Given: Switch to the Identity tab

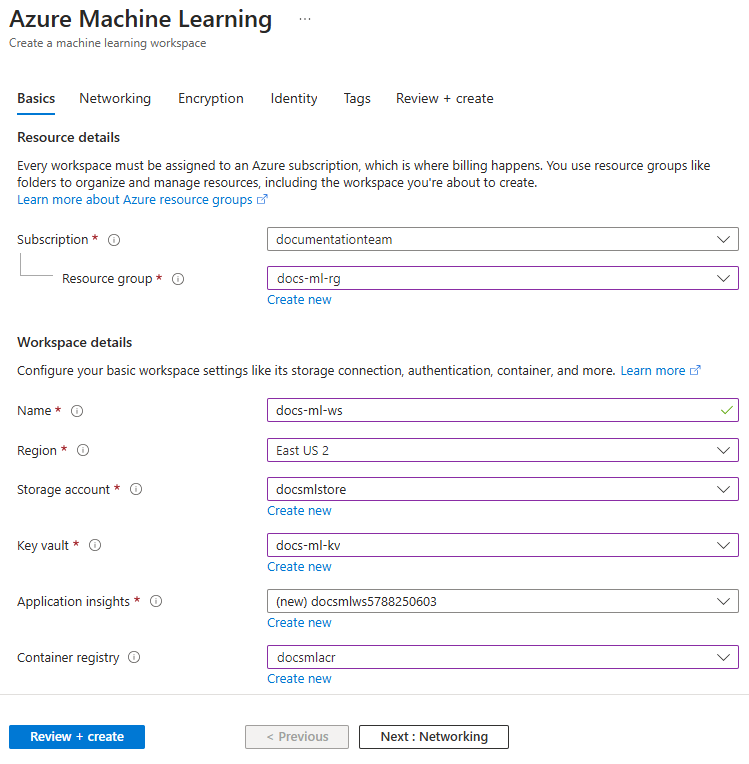Looking at the screenshot, I should click(x=294, y=99).
